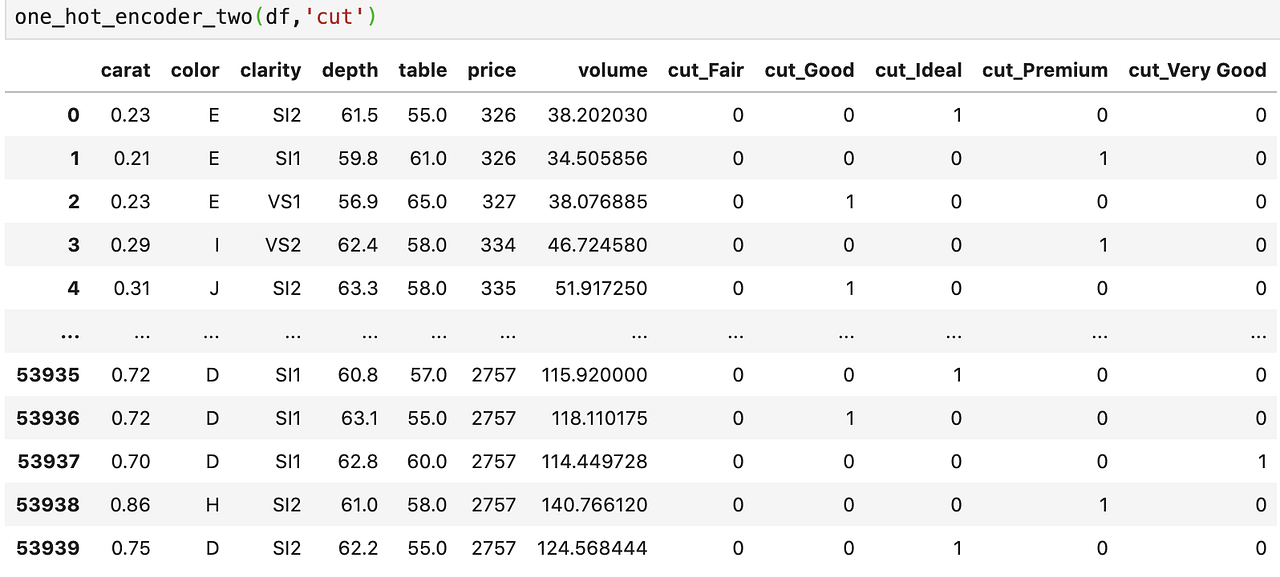This screenshot has width=1280, height=577.
Task: Select the carat column header
Action: point(126,70)
